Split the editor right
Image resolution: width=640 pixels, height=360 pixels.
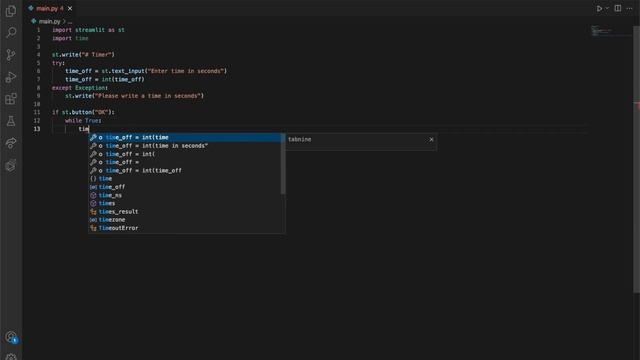(618, 8)
